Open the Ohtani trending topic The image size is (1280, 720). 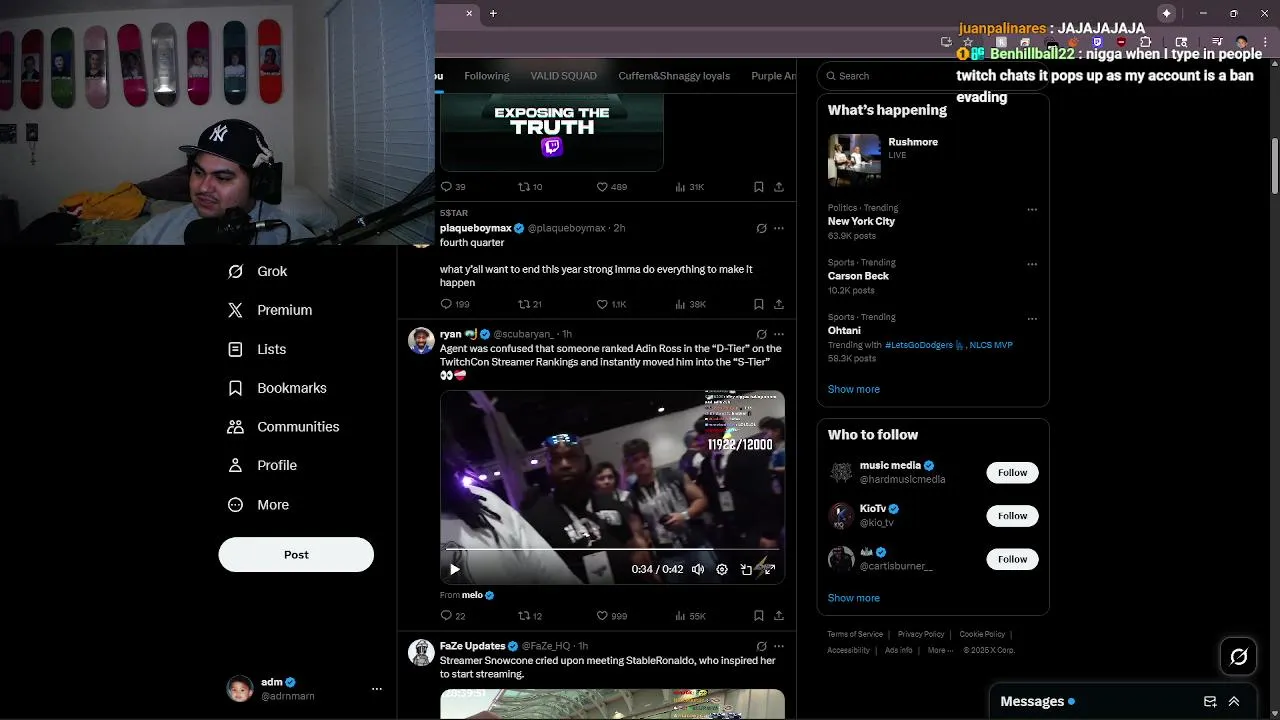844,331
